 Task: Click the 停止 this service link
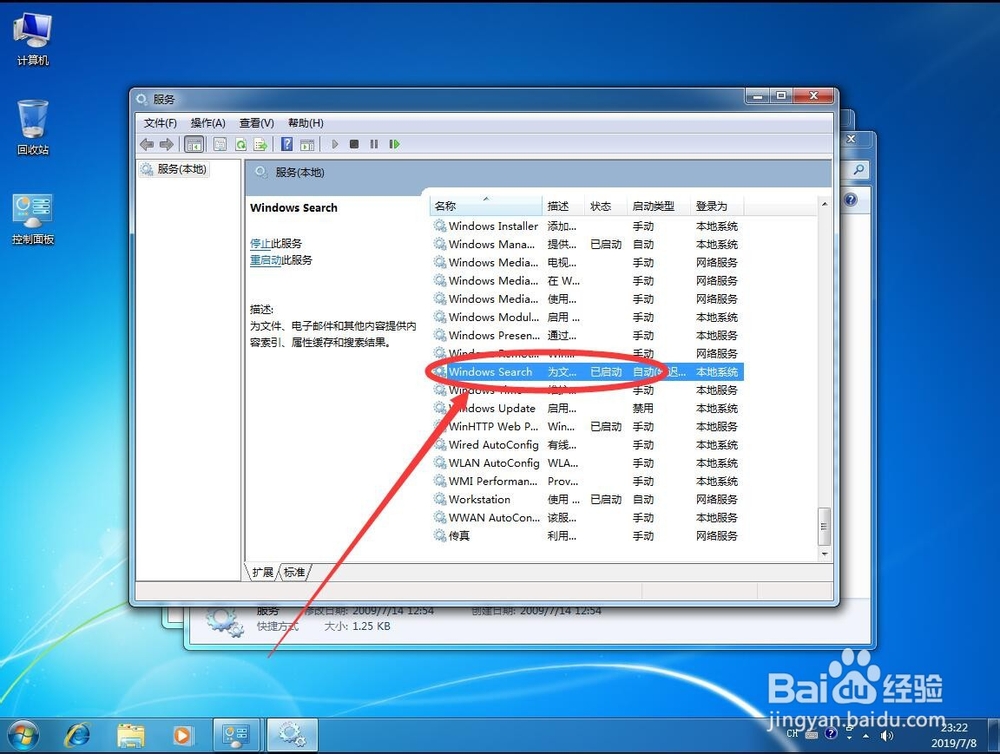point(264,242)
